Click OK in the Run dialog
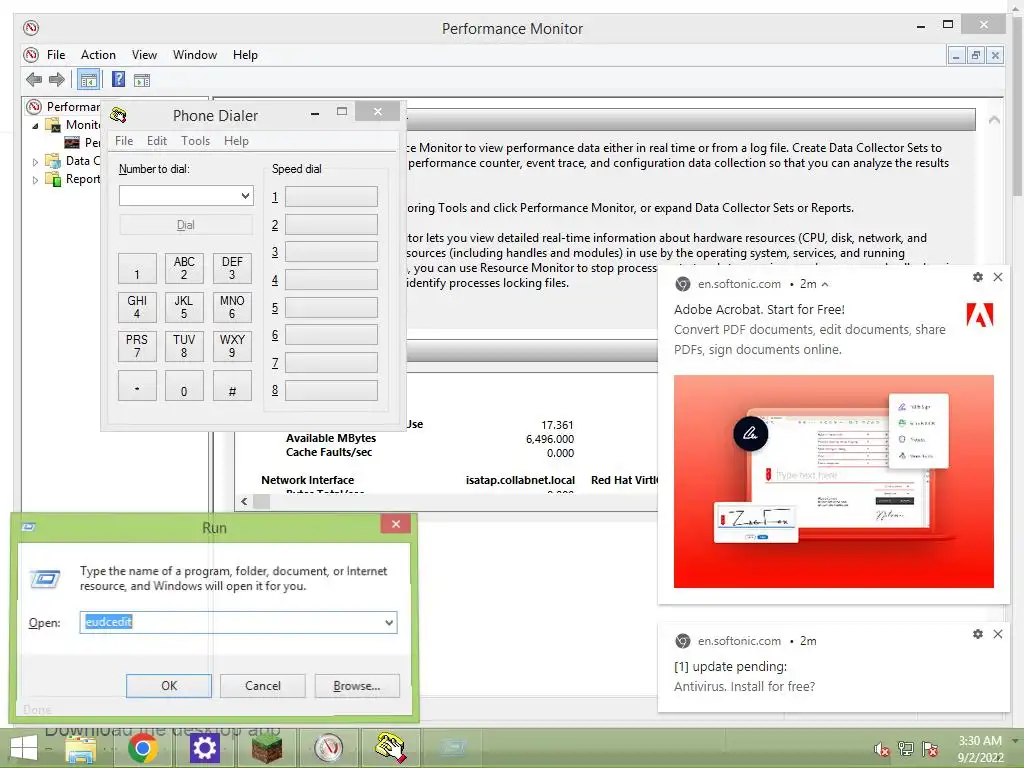 (x=168, y=686)
